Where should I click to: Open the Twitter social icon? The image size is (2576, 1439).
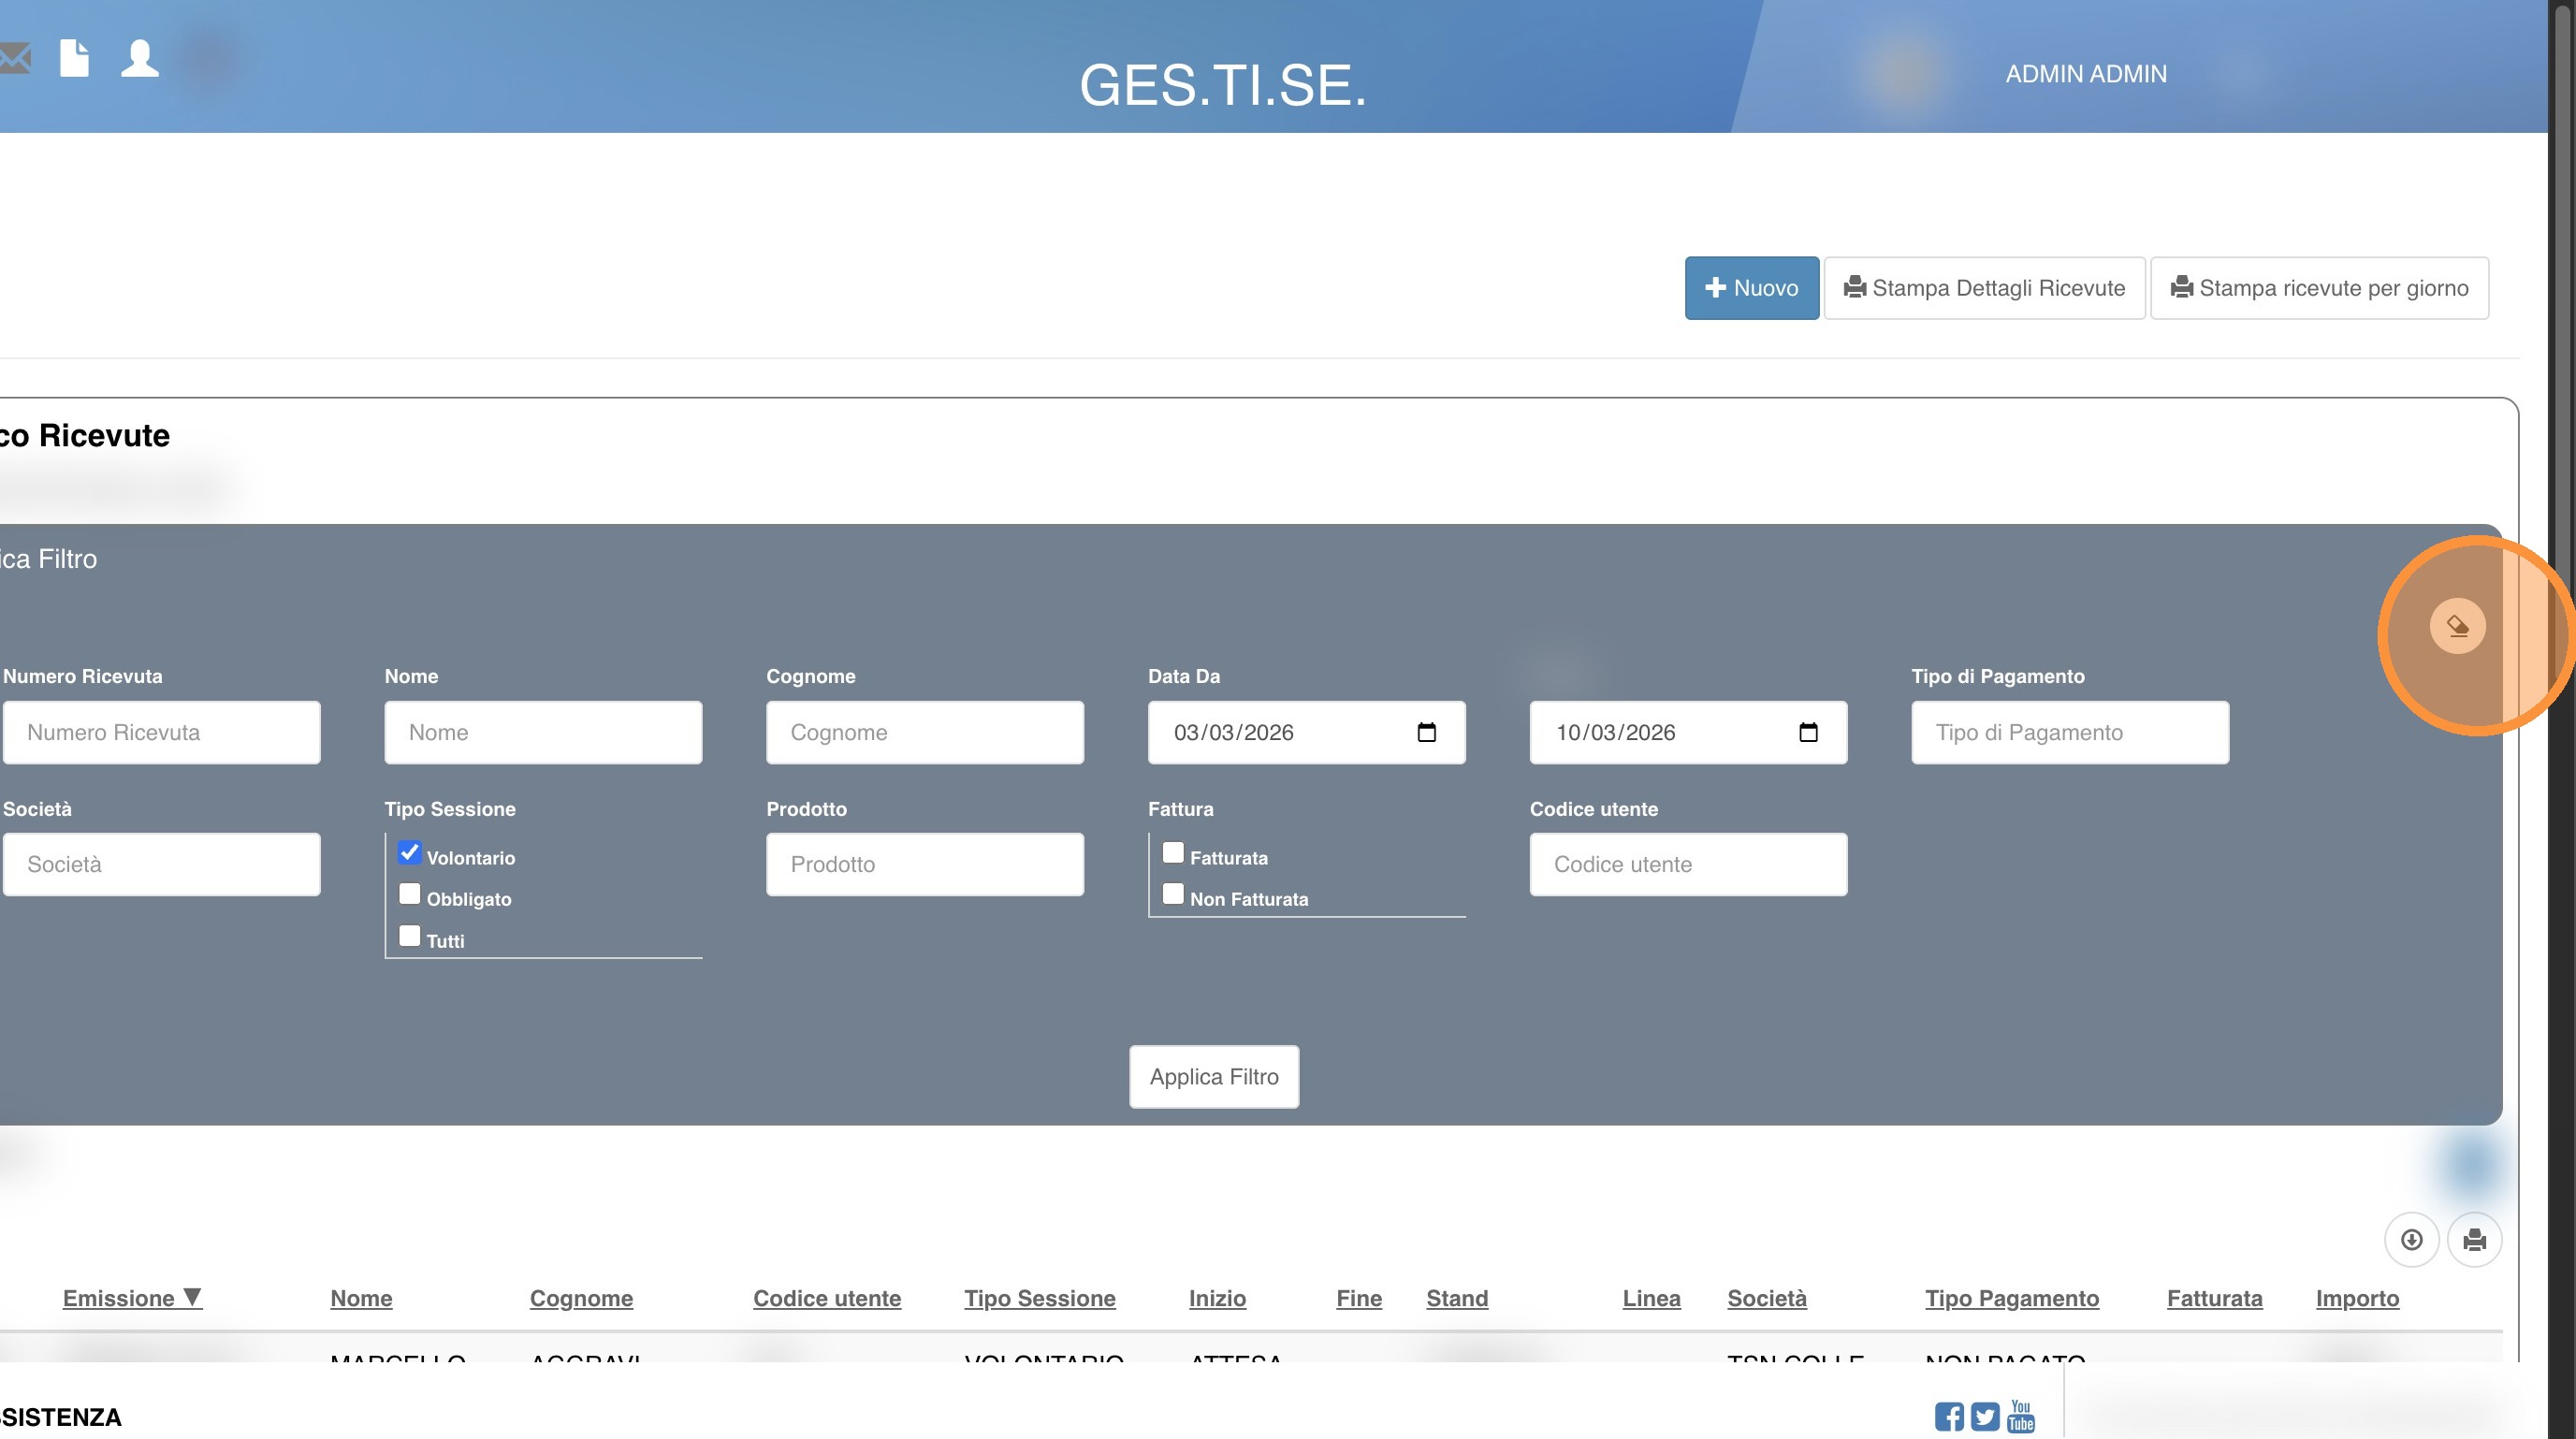(x=1985, y=1416)
